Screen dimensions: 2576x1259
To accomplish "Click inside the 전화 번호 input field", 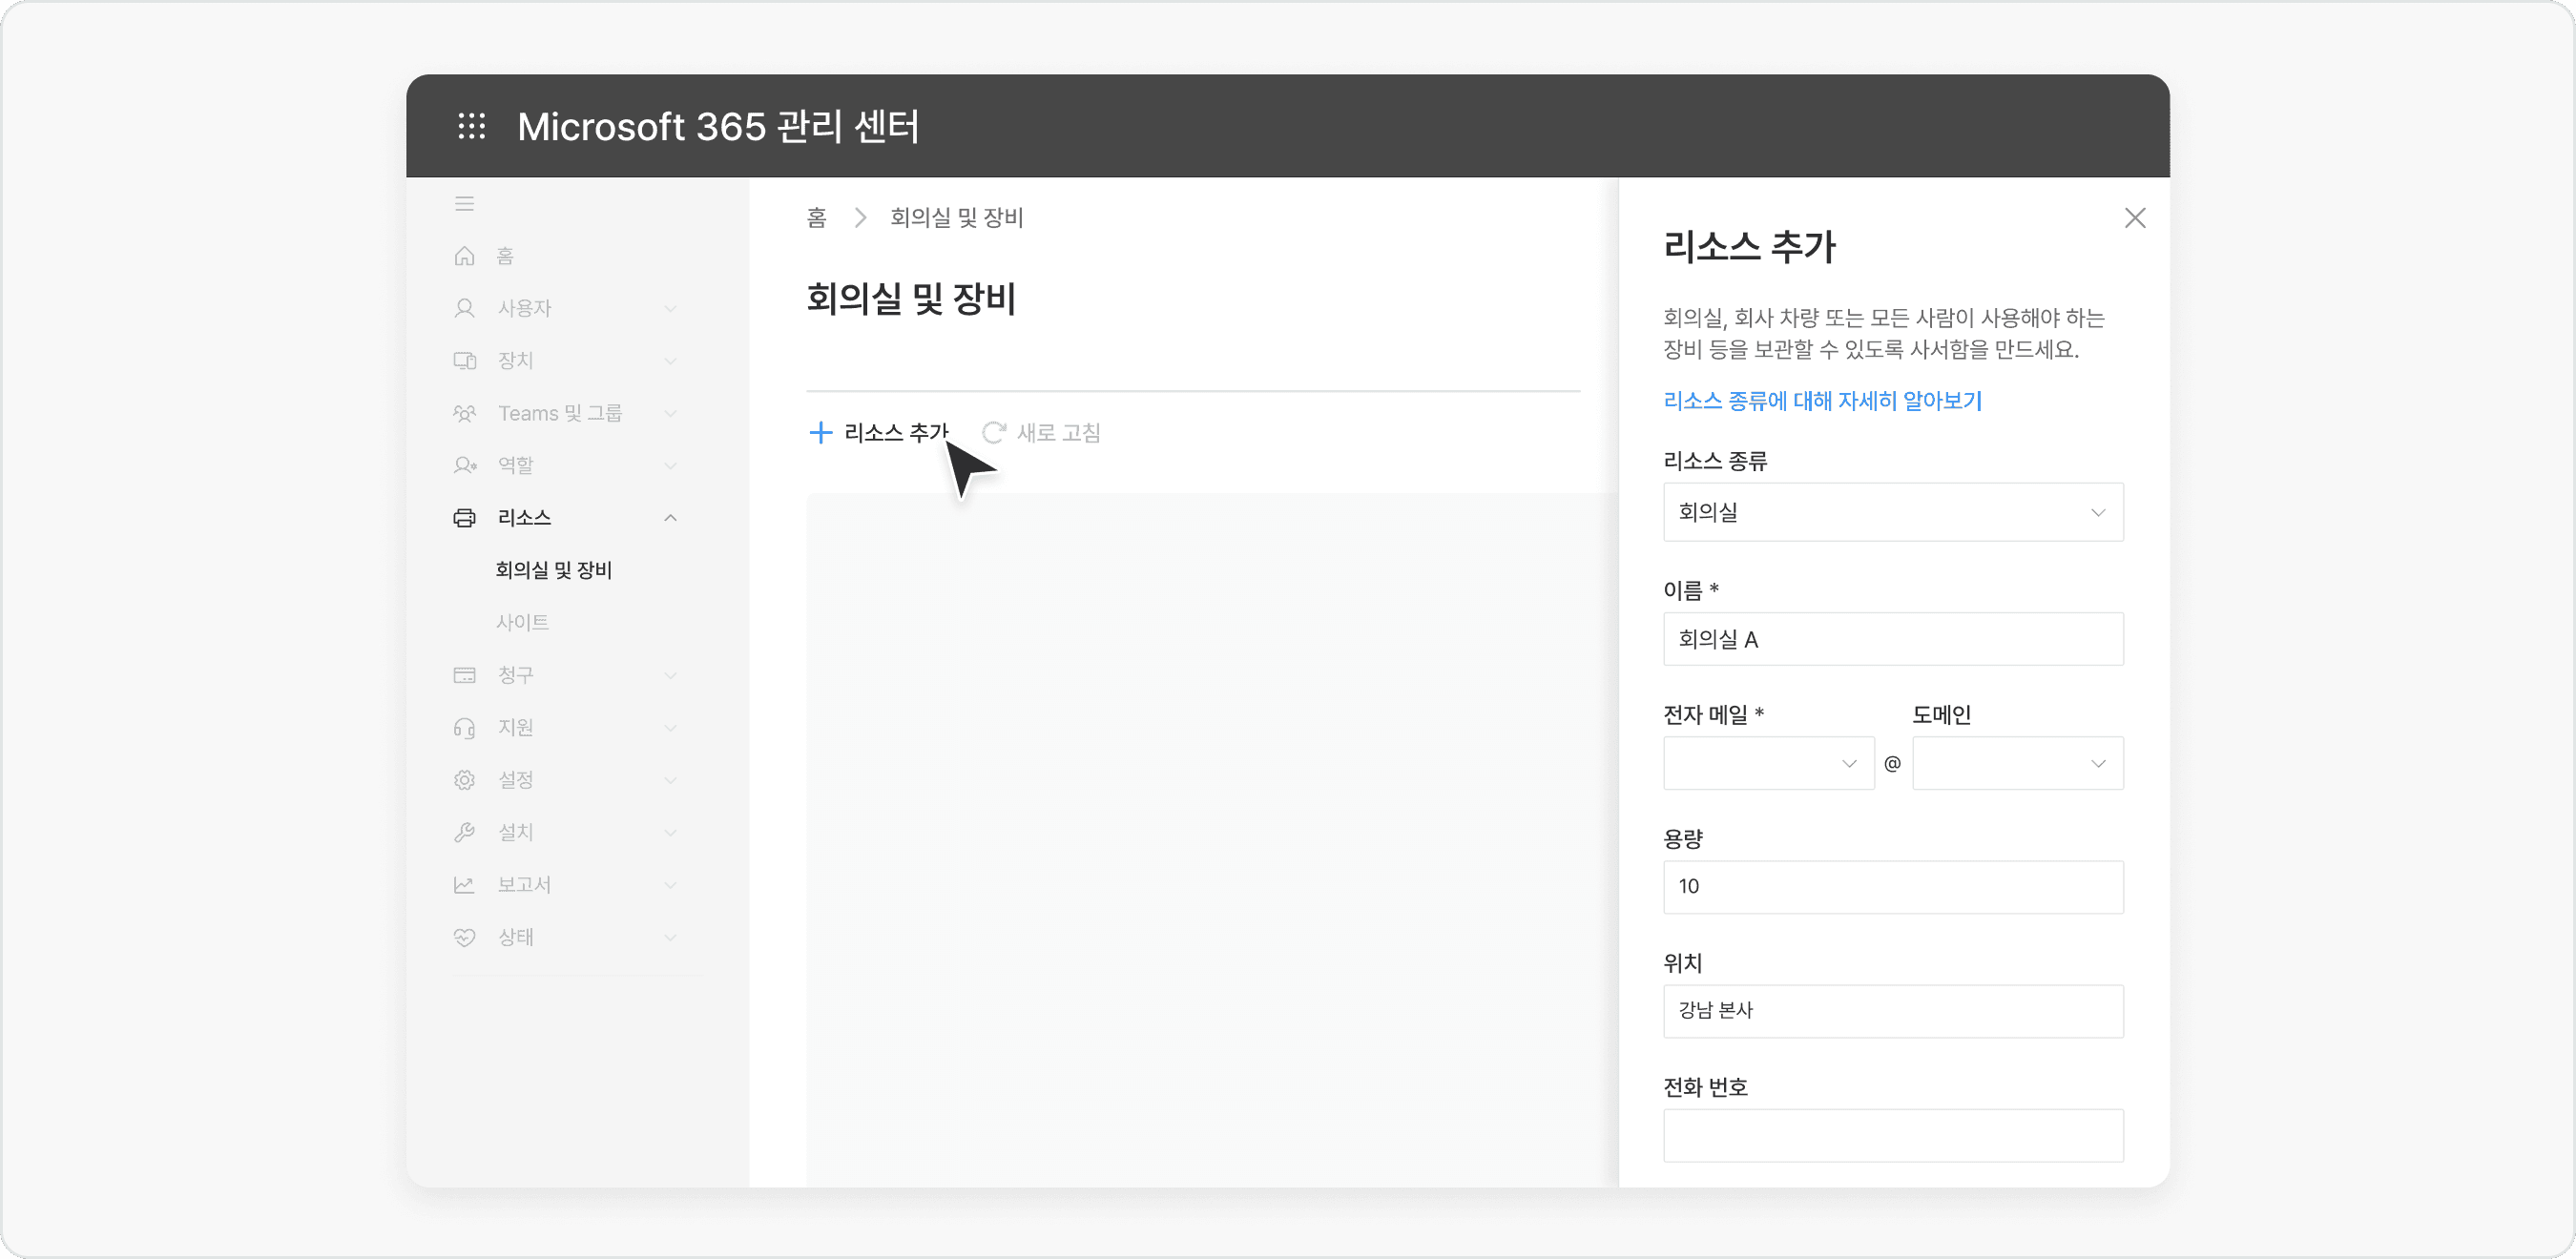I will tap(1891, 1135).
